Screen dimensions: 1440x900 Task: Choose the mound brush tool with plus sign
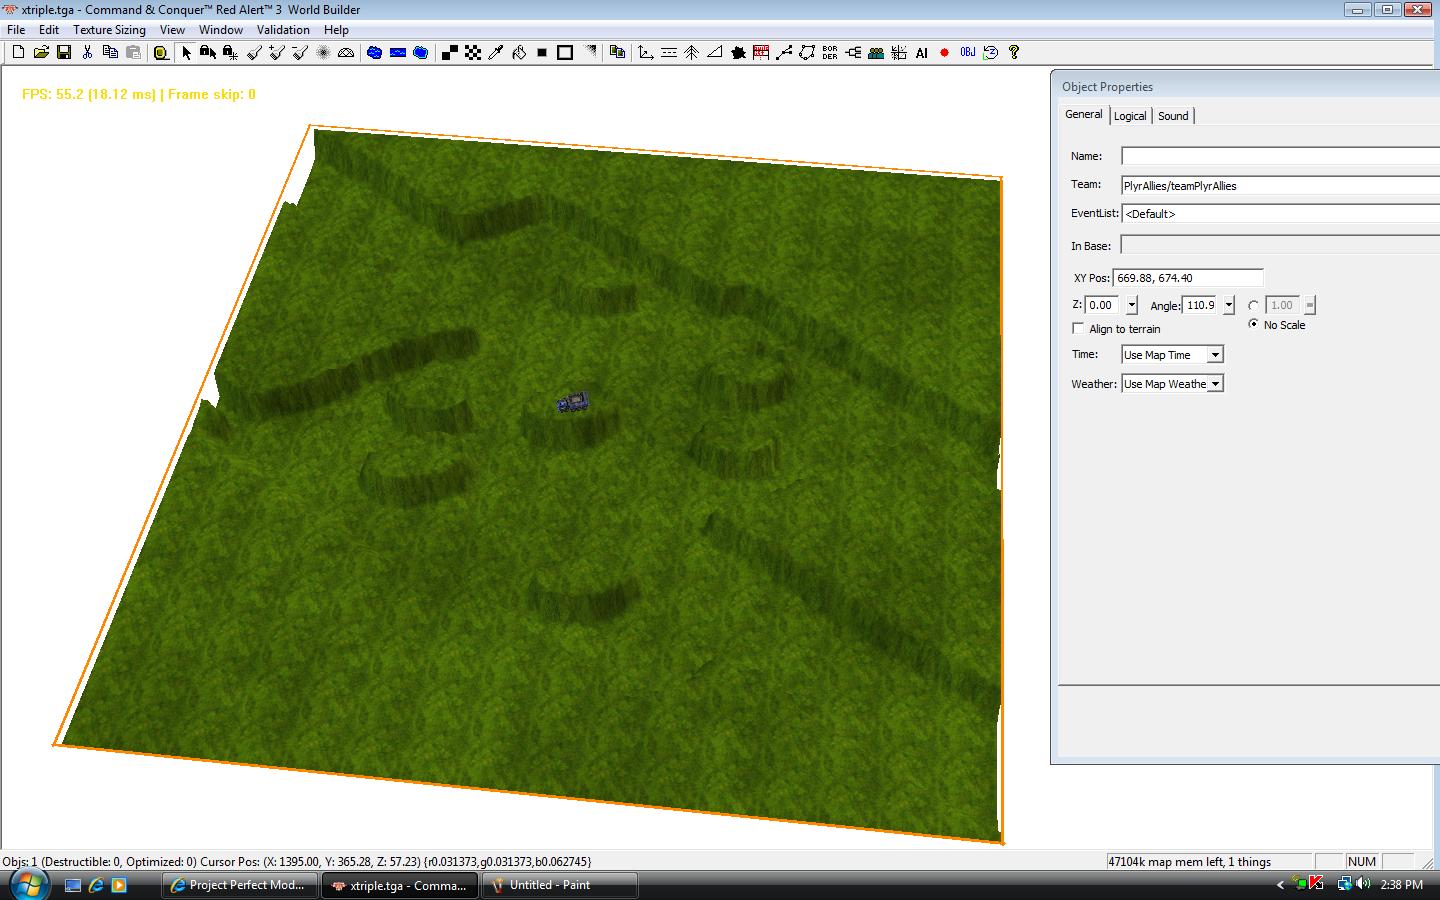276,52
